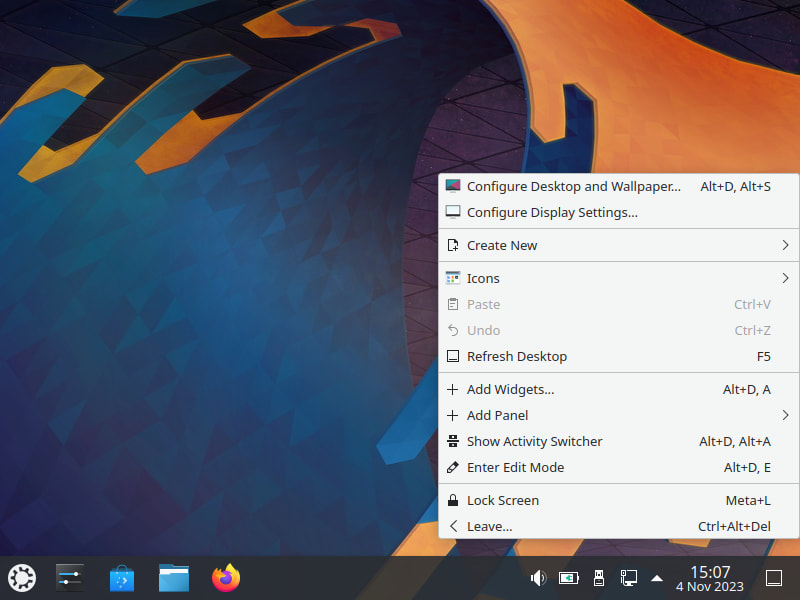Click the Show Desktop panel button
The image size is (800, 600).
(774, 578)
